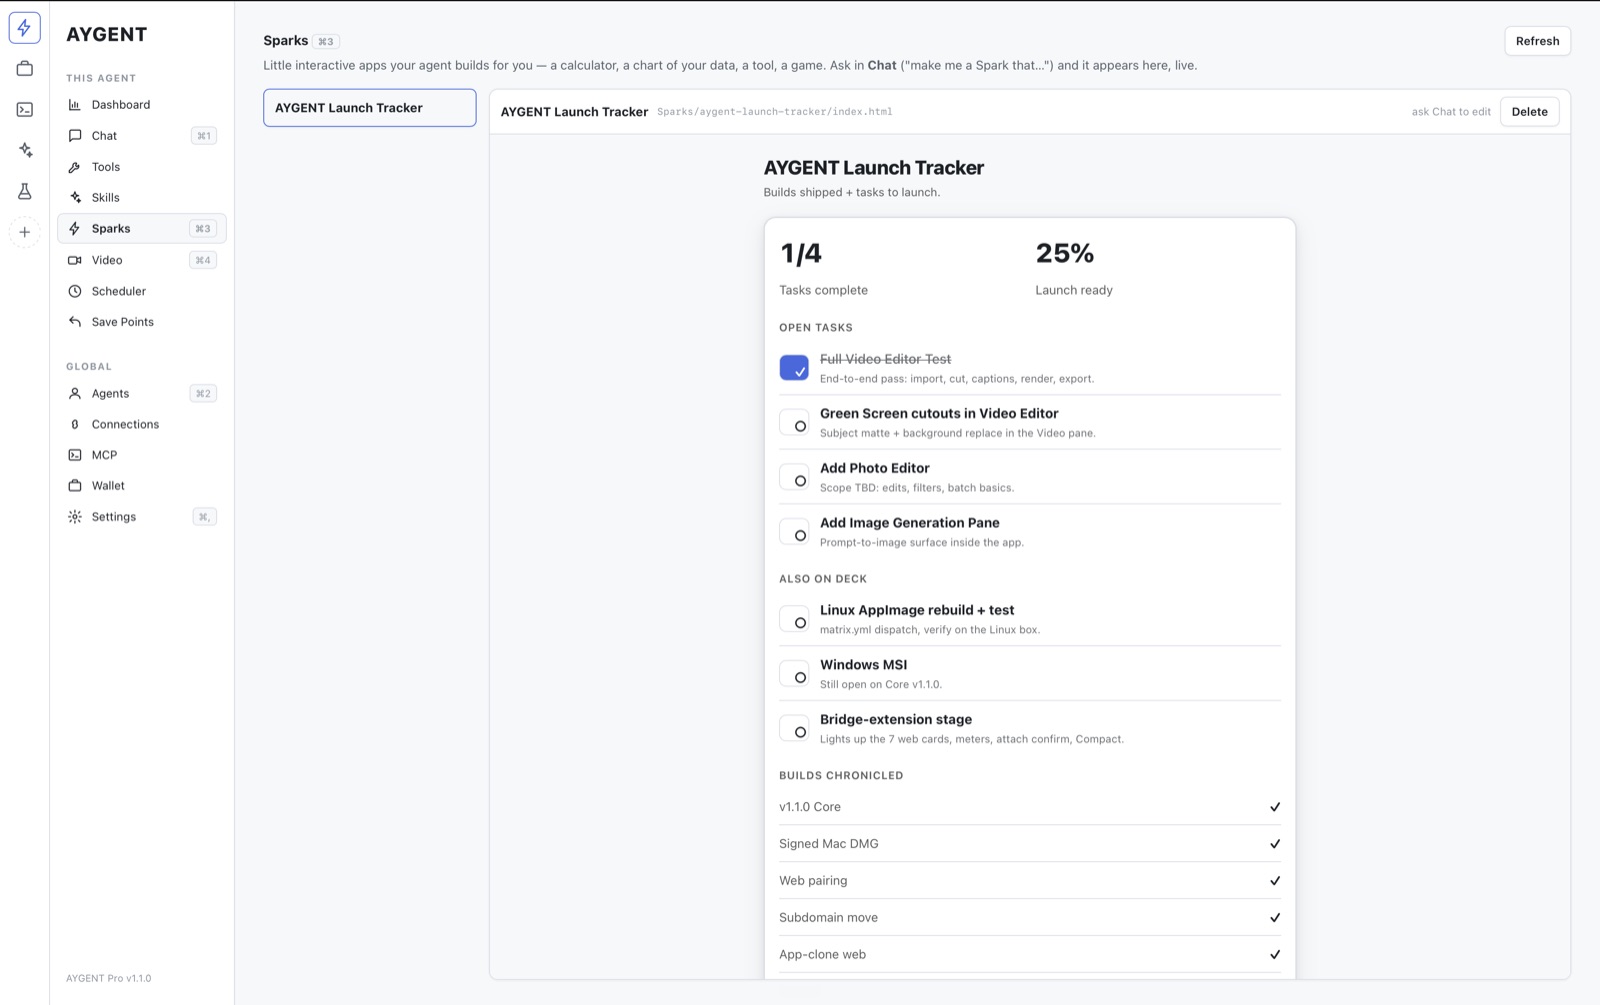The width and height of the screenshot is (1600, 1005).
Task: Click the plus icon in left rail
Action: coord(24,232)
